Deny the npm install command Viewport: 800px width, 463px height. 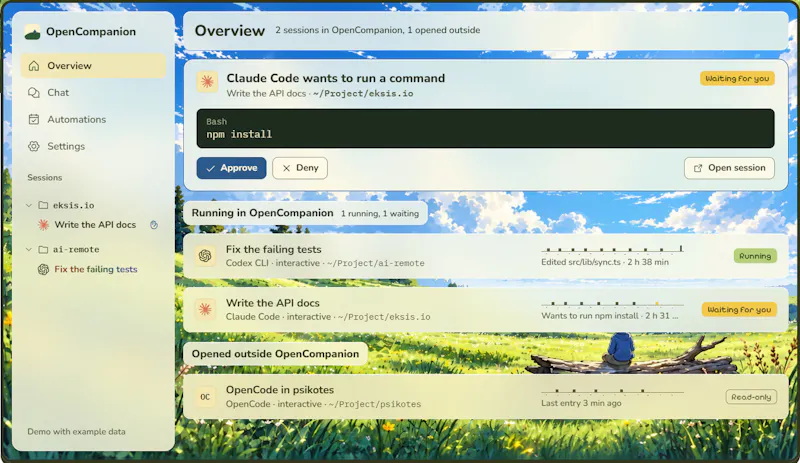coord(300,168)
